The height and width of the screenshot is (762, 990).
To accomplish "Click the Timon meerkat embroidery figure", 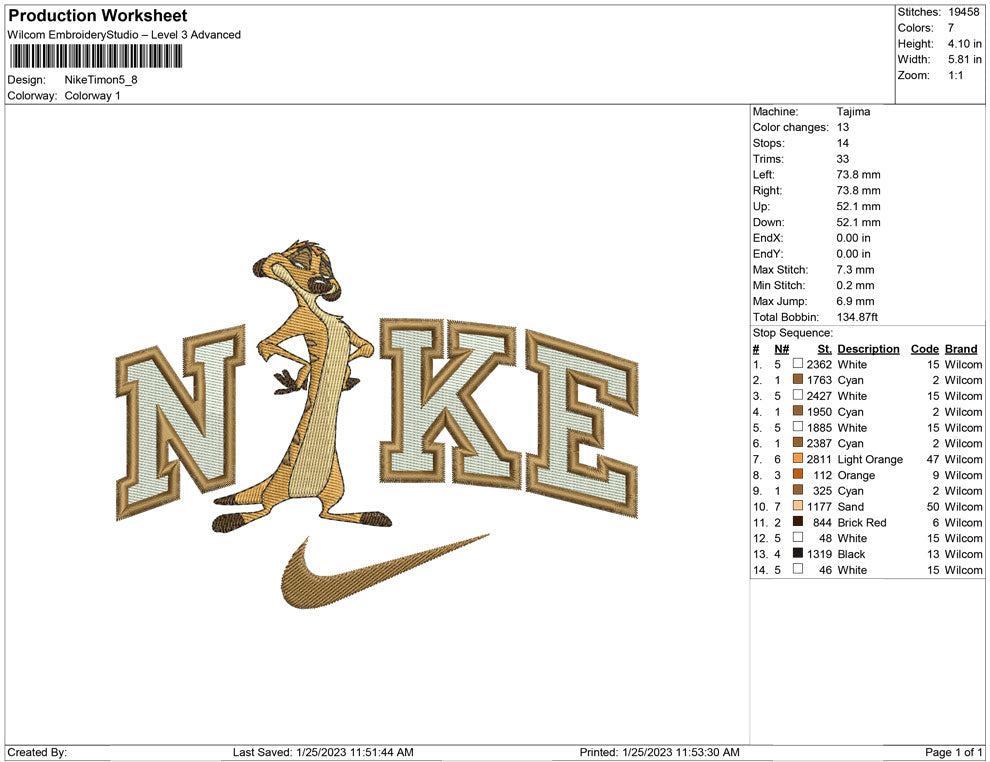I will (303, 388).
